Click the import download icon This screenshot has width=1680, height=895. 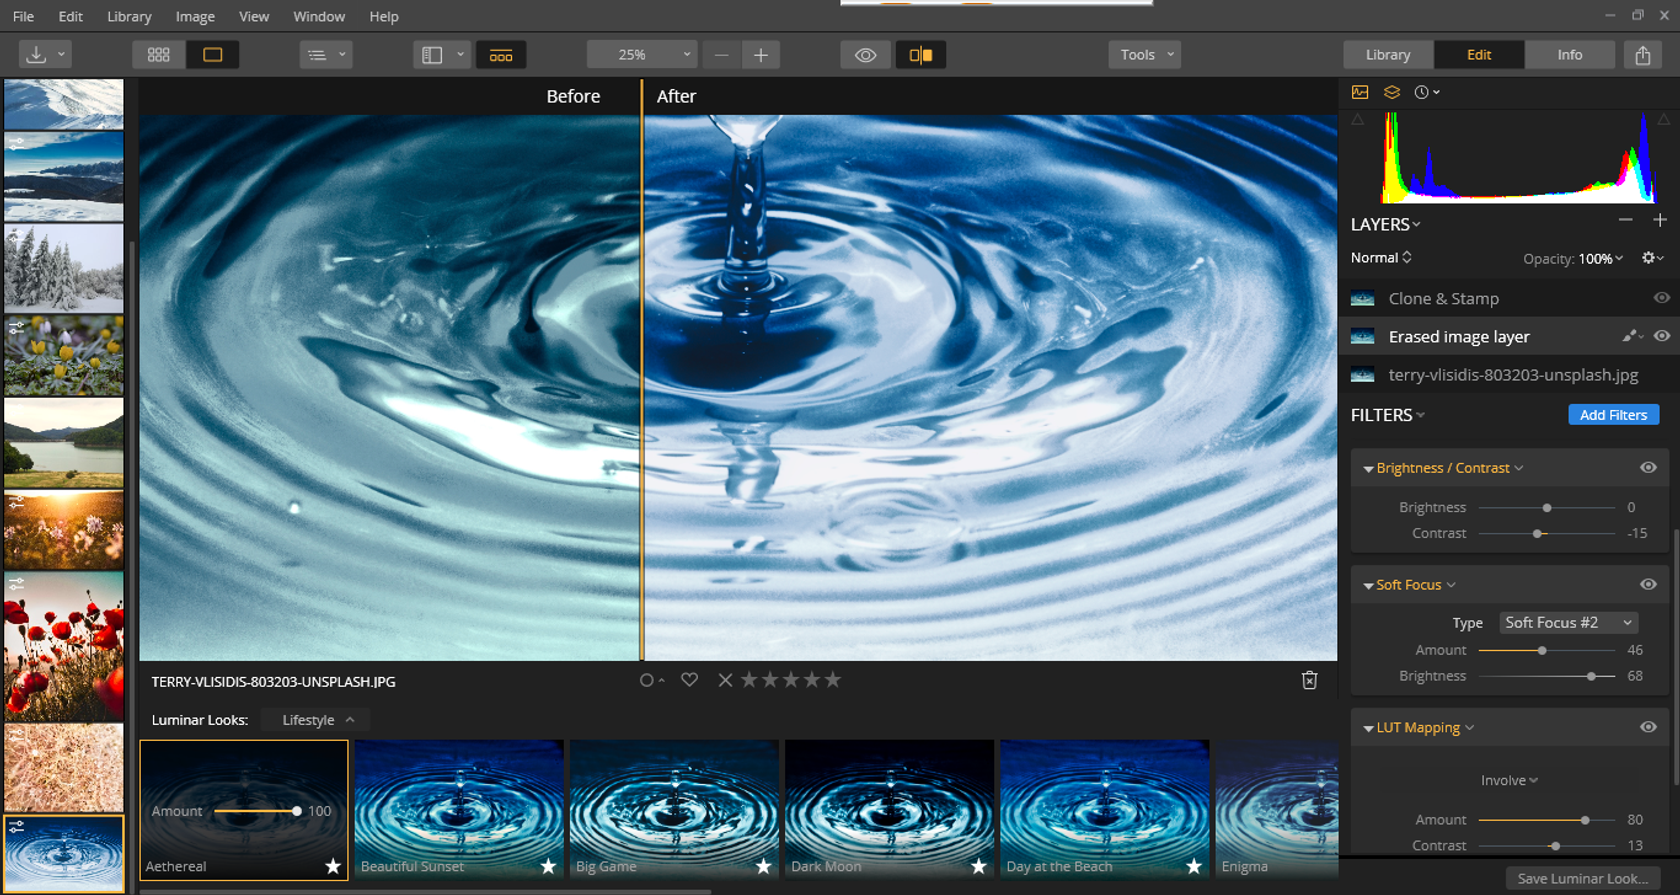click(x=36, y=55)
